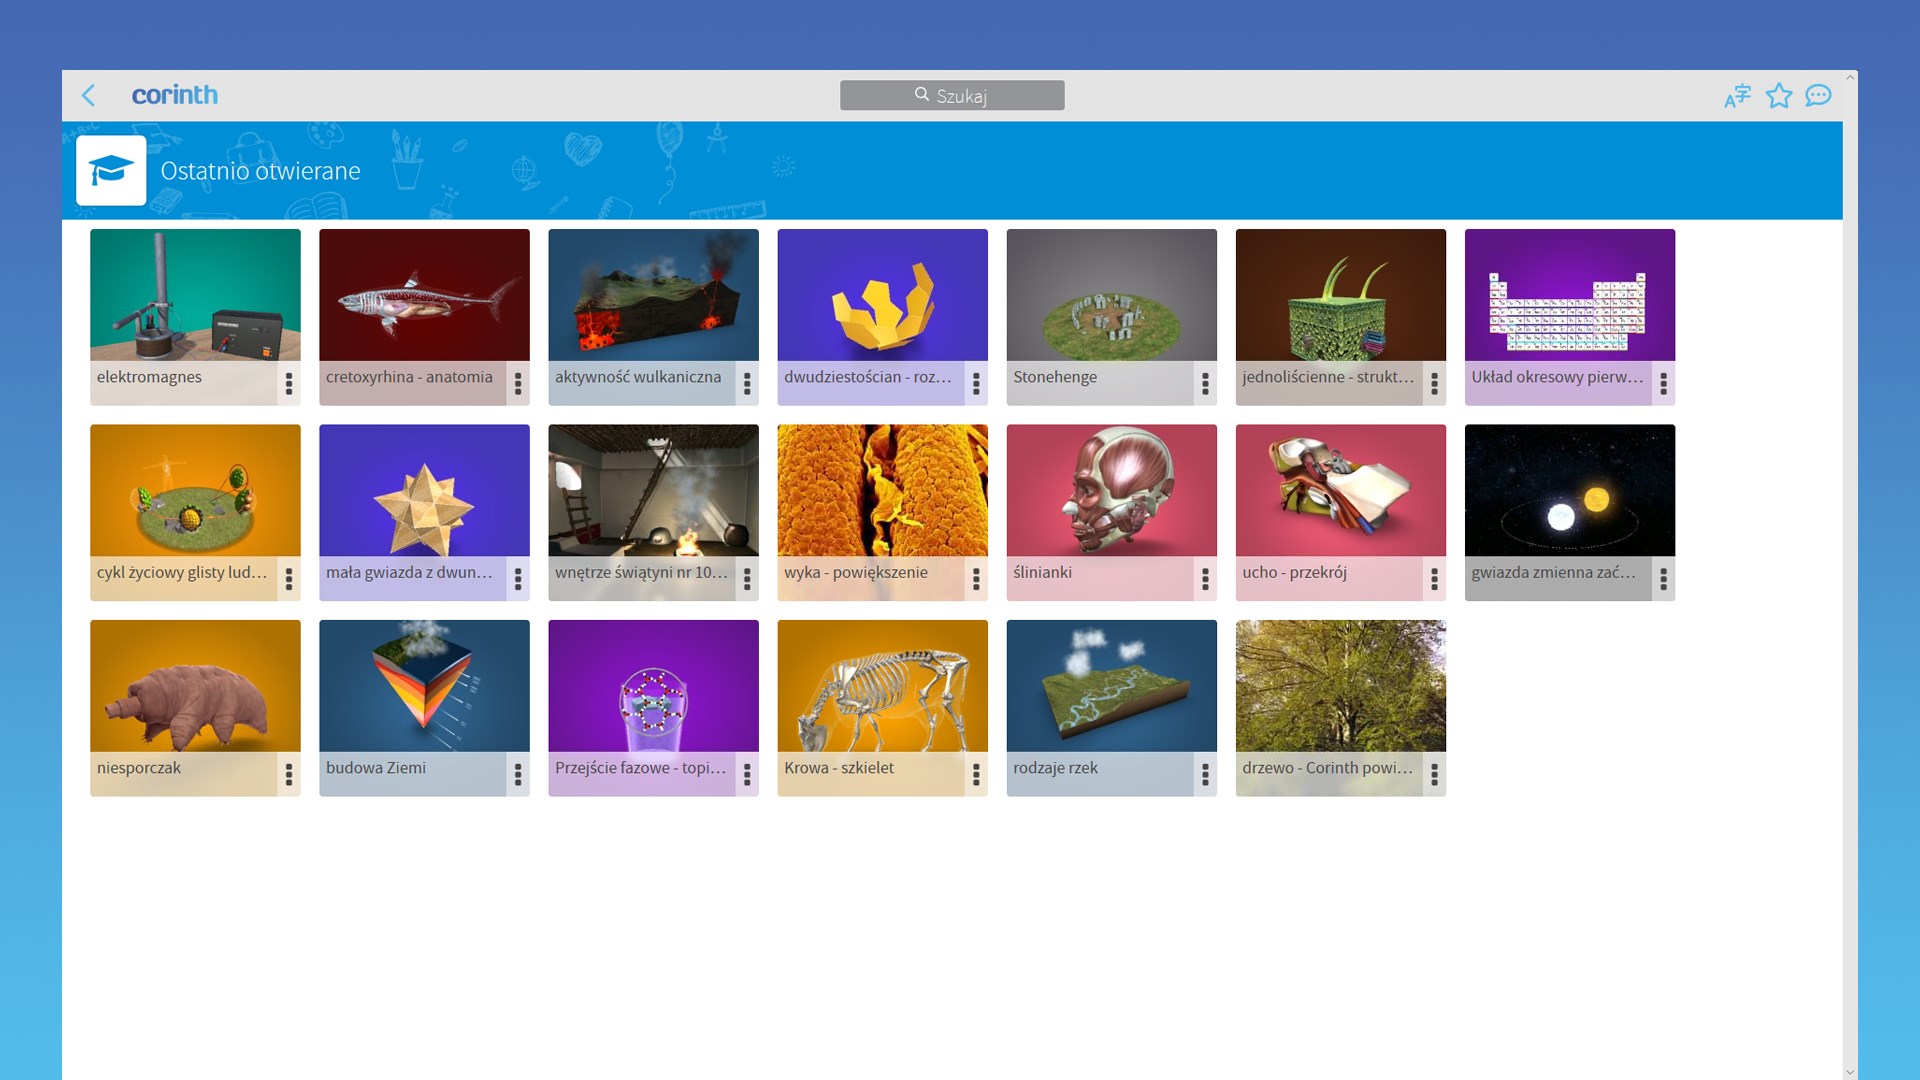This screenshot has width=1920, height=1080.
Task: Toggle the favorites star icon
Action: 1778,95
